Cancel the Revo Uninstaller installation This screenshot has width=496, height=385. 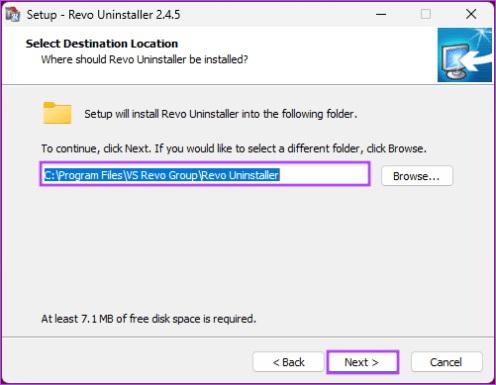point(446,362)
